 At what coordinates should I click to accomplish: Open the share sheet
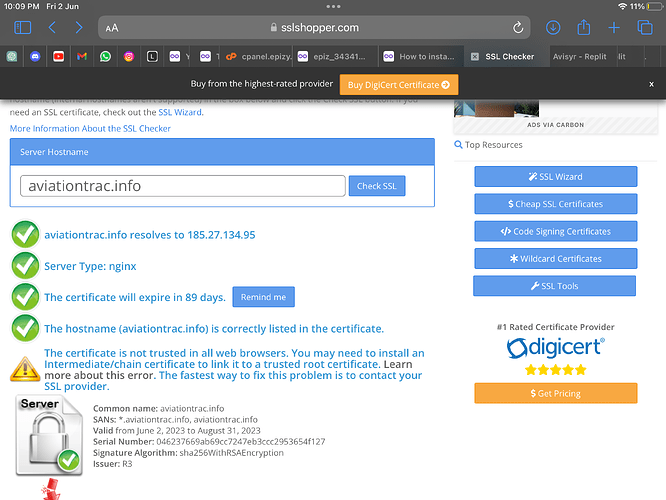pyautogui.click(x=584, y=27)
